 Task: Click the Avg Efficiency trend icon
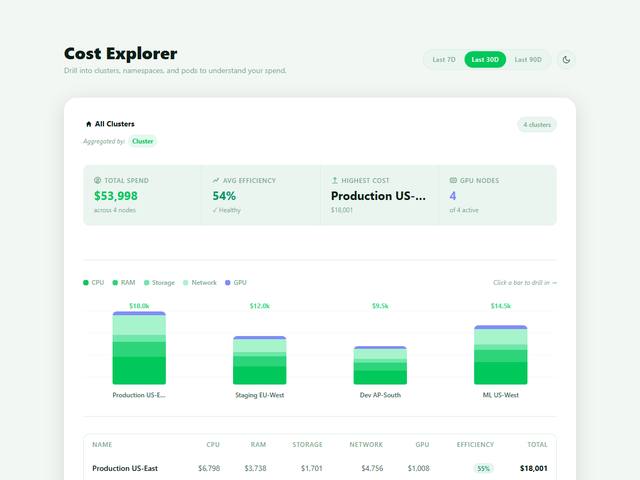tap(216, 180)
